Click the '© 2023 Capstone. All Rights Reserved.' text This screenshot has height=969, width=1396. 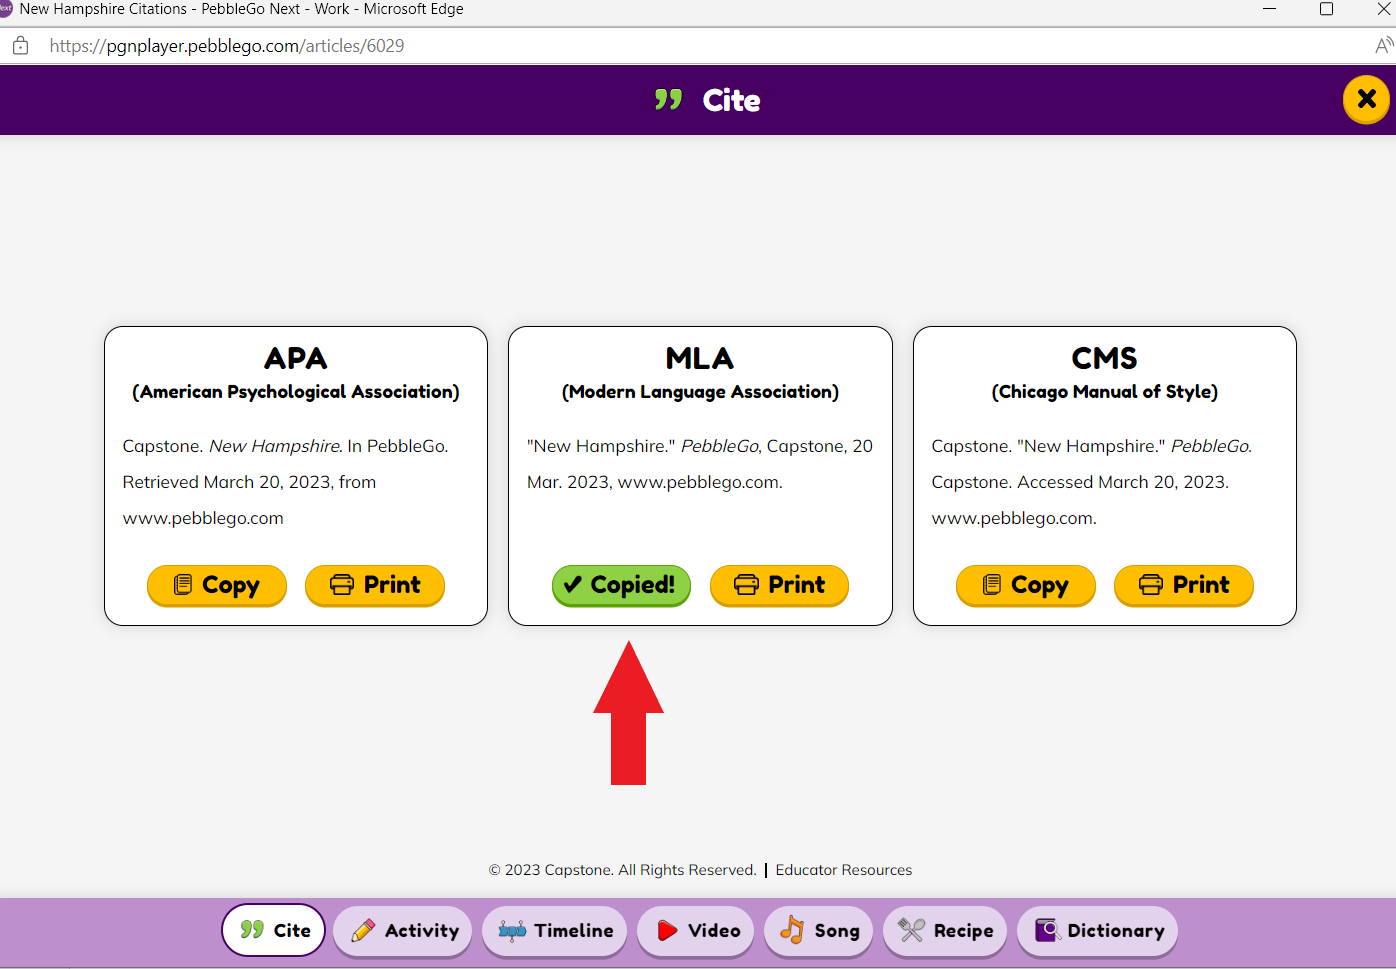622,870
